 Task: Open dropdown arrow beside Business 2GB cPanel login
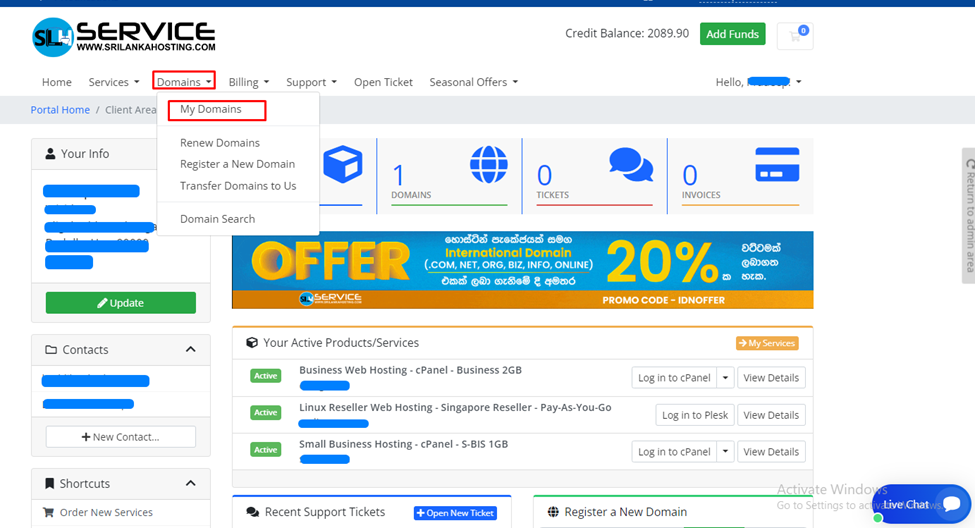[x=726, y=378]
